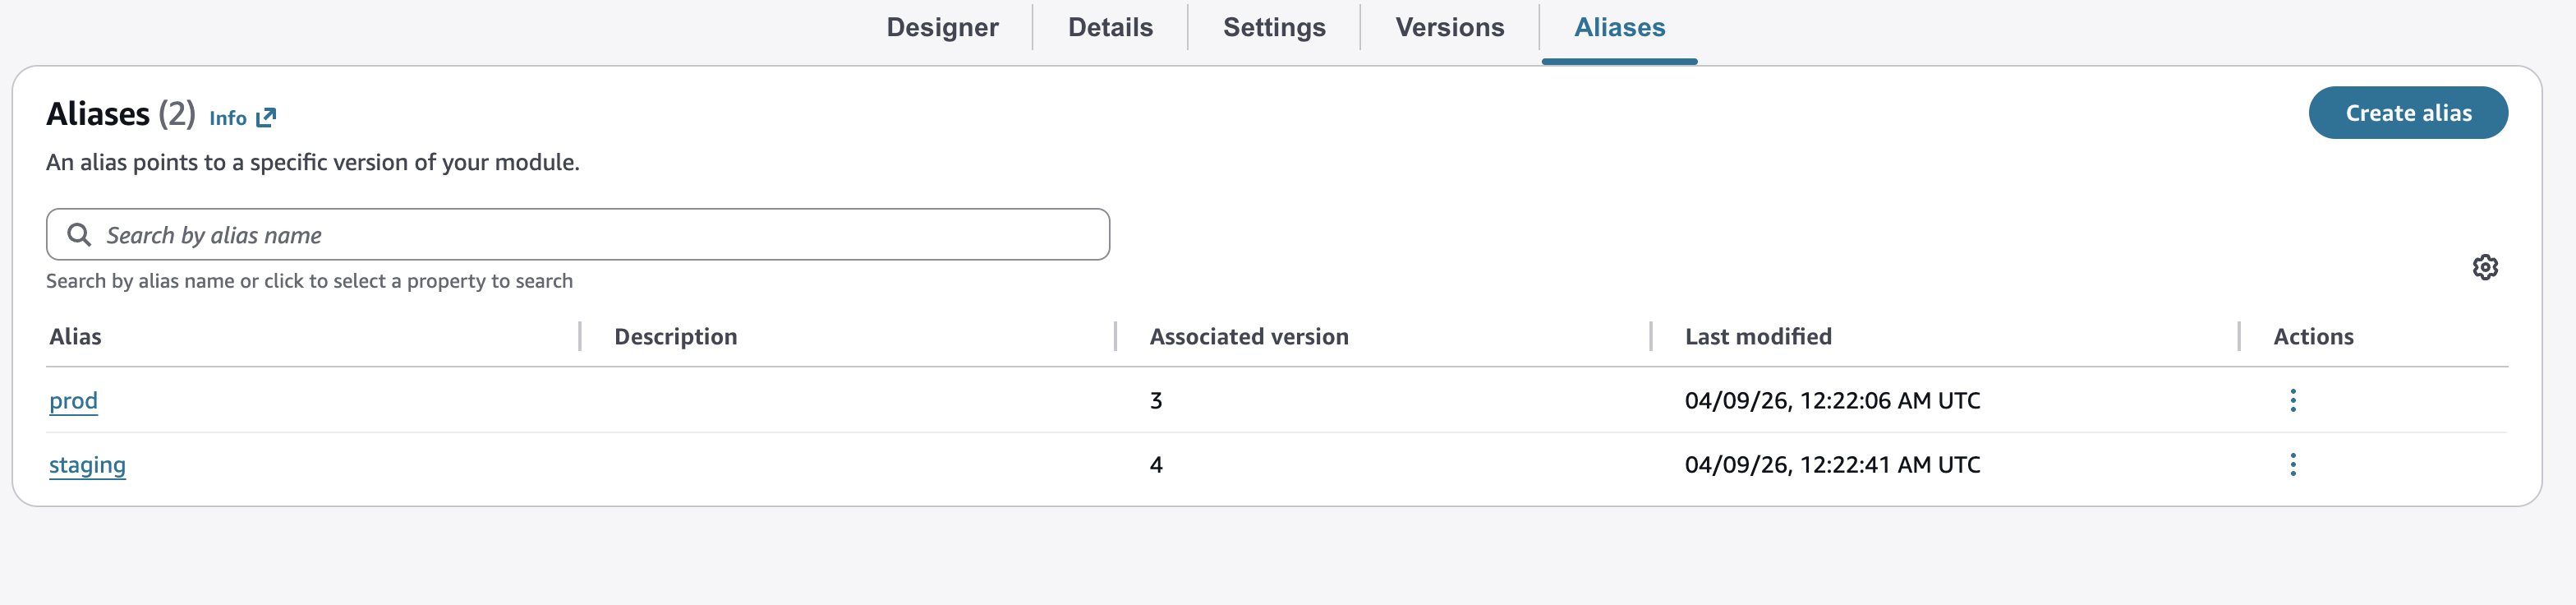The width and height of the screenshot is (2576, 605).
Task: Click the external link icon beside Info
Action: (266, 118)
